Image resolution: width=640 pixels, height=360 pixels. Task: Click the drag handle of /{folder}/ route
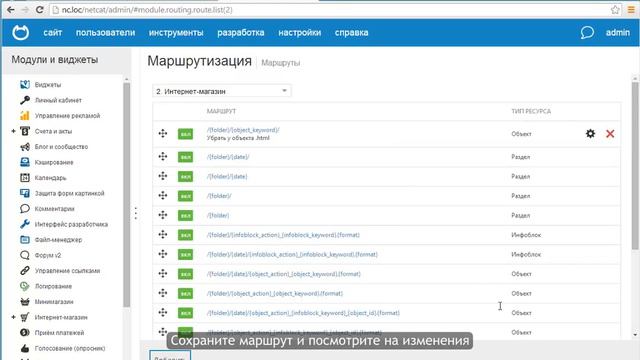pos(163,196)
